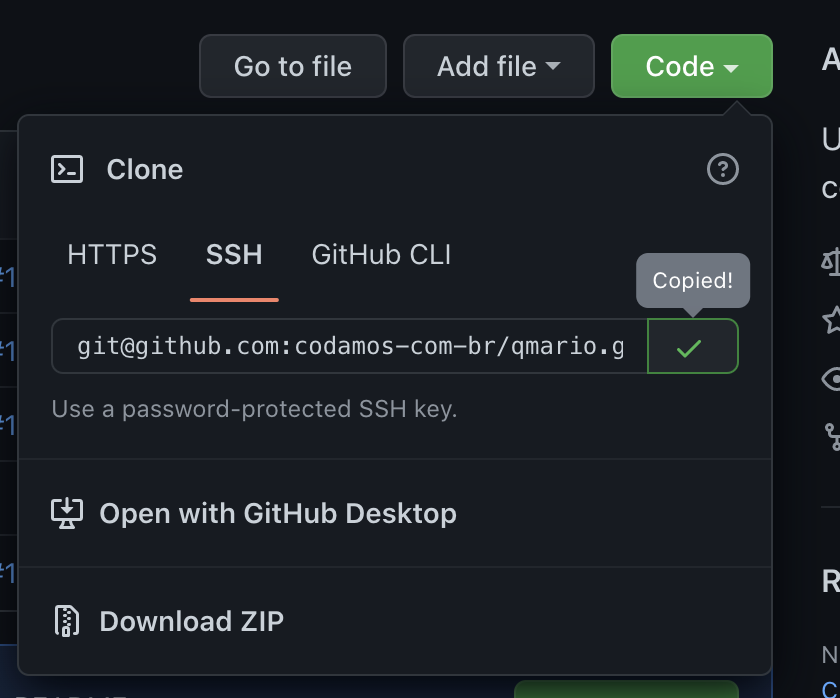Click the Clone terminal icon
The height and width of the screenshot is (698, 840).
coord(67,169)
